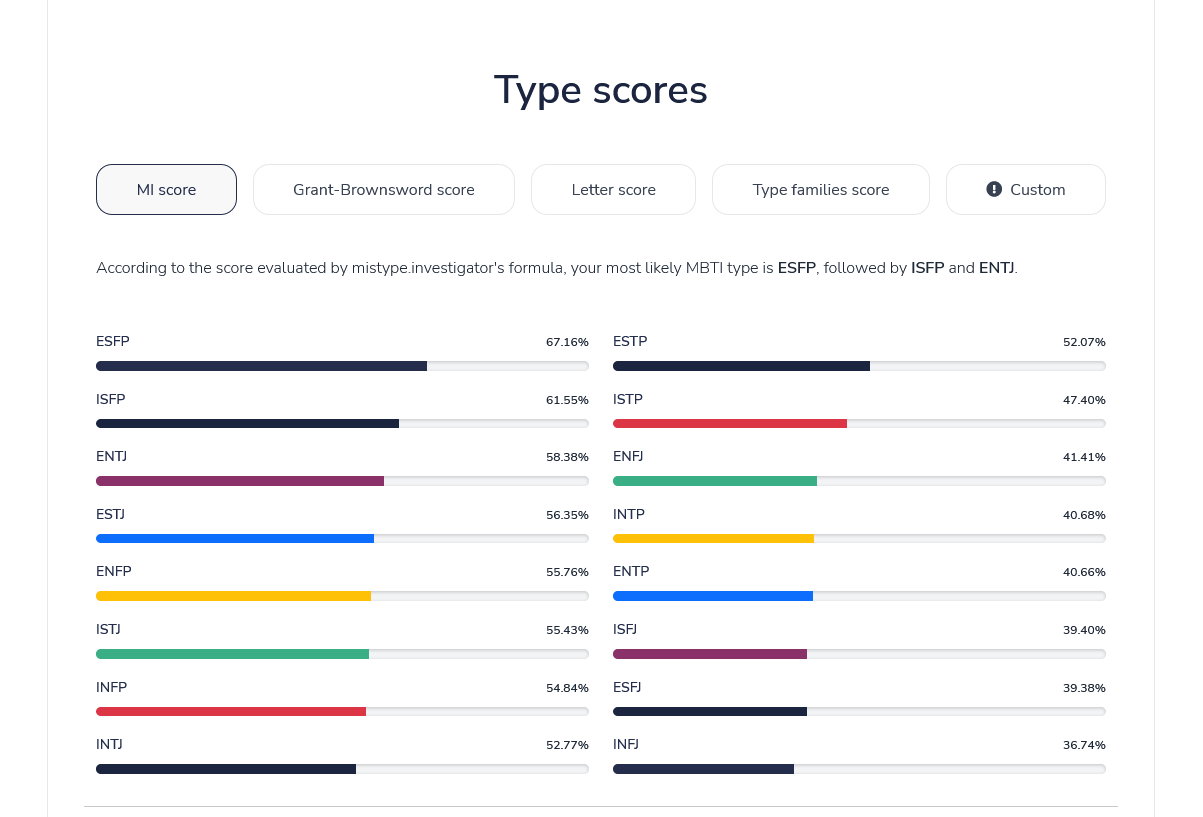Viewport: 1203px width, 817px height.
Task: Click the red ISTP progress bar
Action: click(859, 424)
